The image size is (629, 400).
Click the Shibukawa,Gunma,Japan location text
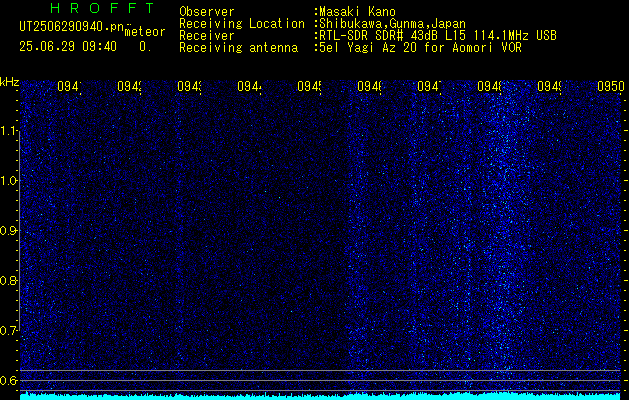[392, 24]
